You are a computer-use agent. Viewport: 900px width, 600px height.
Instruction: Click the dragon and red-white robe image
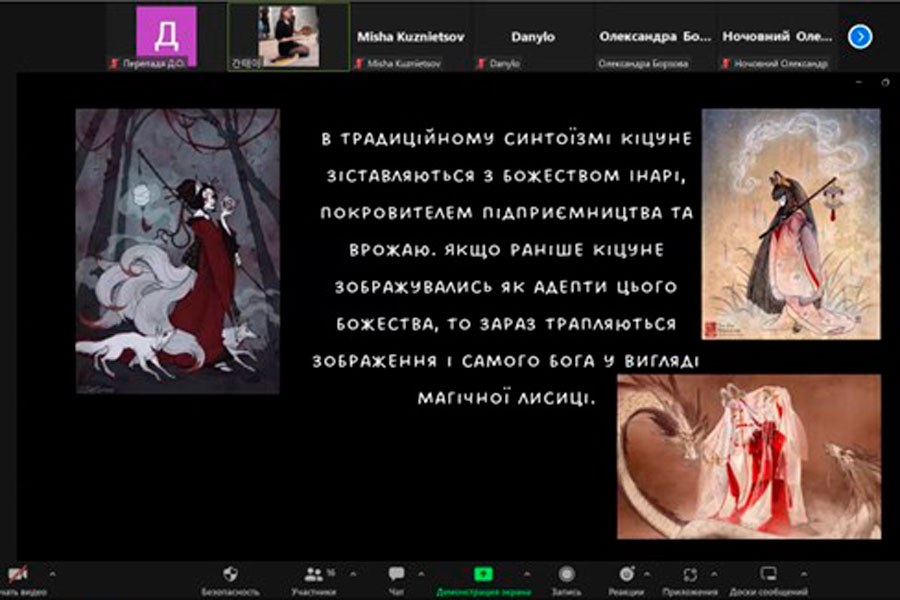(749, 457)
